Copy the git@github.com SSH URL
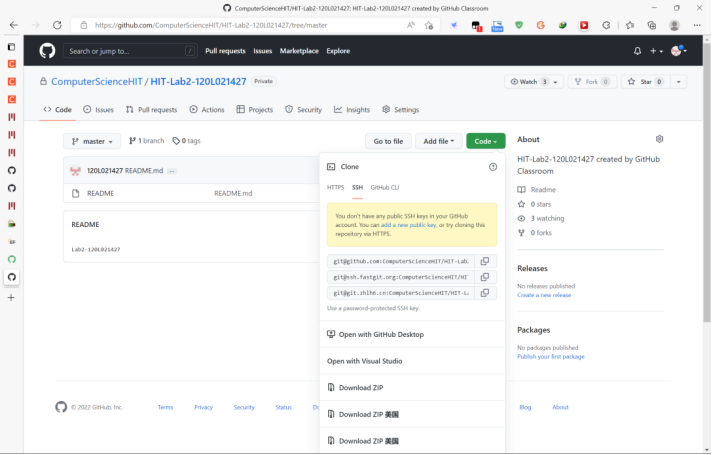Viewport: 712px width, 455px height. pos(485,261)
